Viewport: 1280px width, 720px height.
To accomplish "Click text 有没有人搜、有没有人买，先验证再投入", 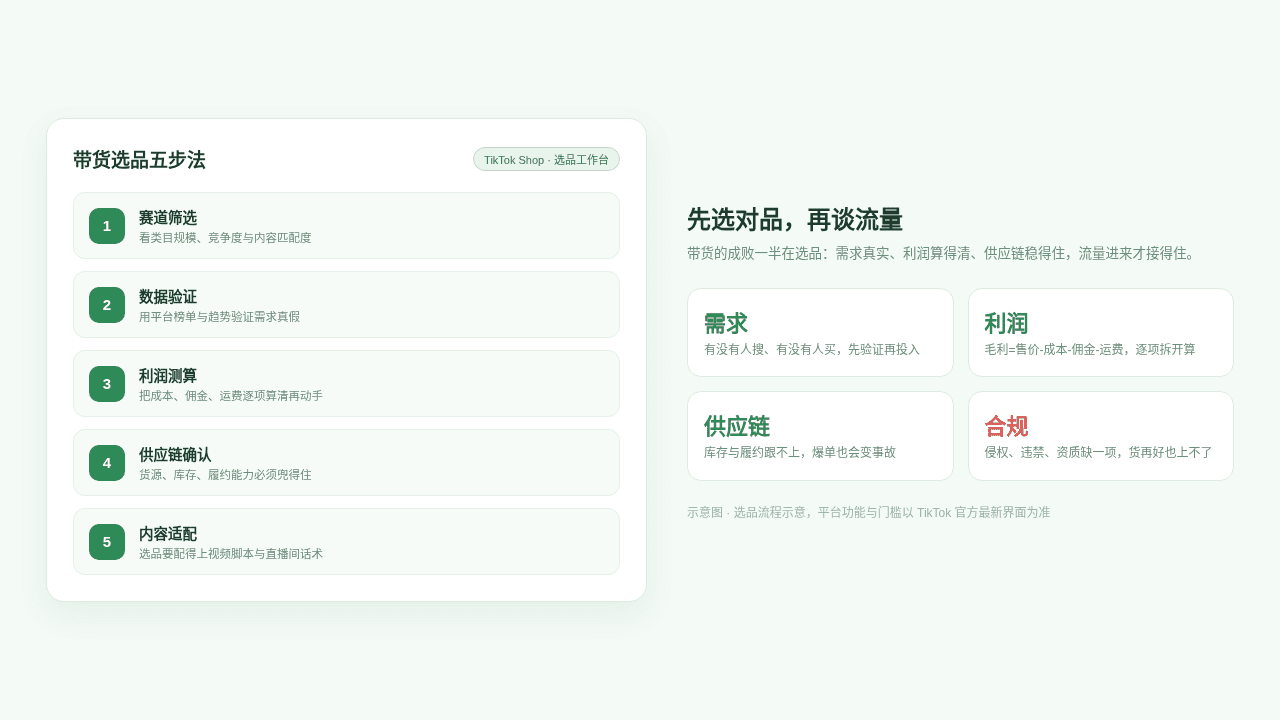I will [812, 349].
